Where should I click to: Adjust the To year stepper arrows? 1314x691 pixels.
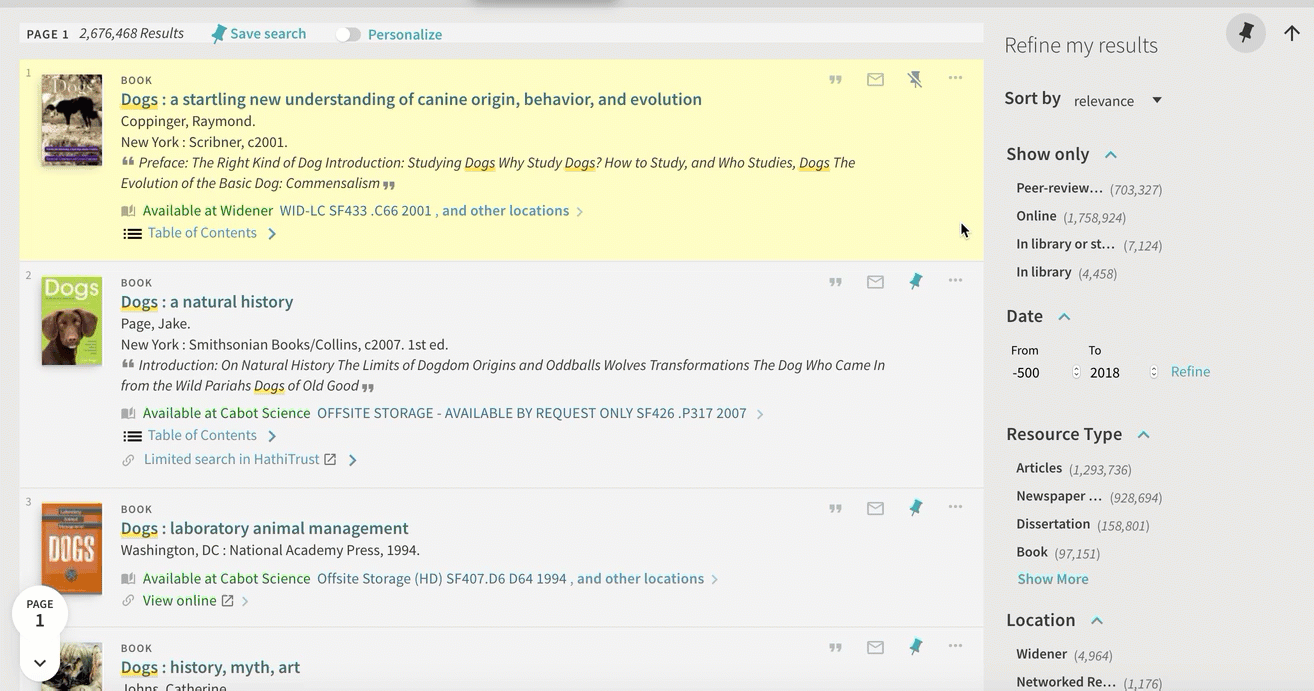click(1153, 372)
